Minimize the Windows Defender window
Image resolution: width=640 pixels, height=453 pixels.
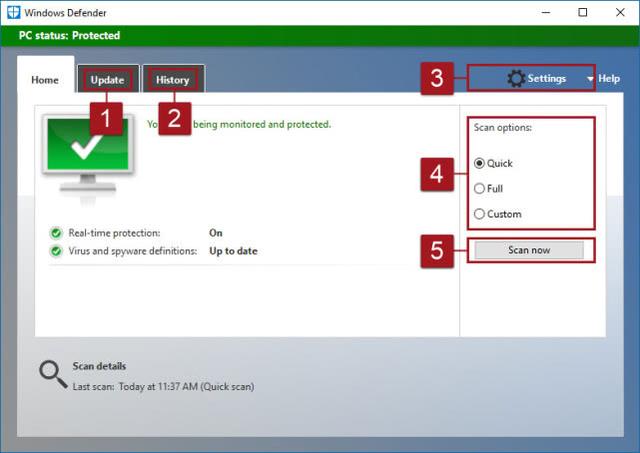click(546, 12)
